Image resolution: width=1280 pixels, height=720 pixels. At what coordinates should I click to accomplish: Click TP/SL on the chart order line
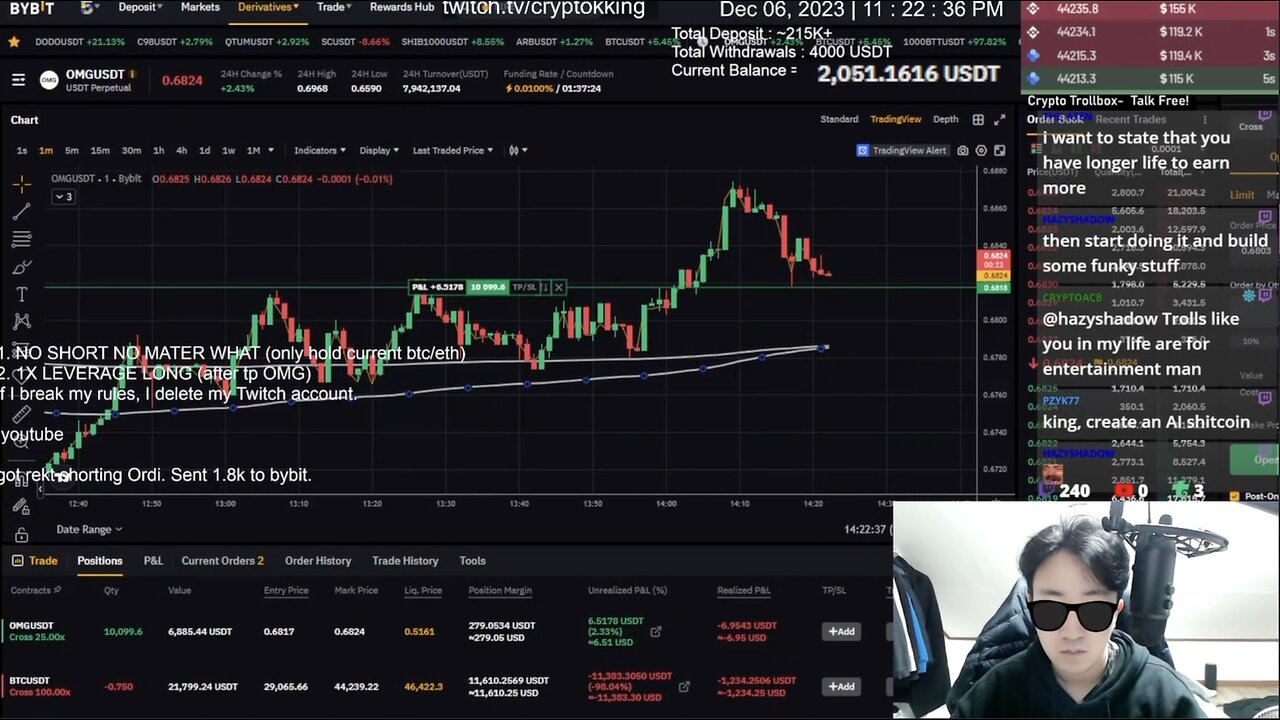tap(524, 287)
